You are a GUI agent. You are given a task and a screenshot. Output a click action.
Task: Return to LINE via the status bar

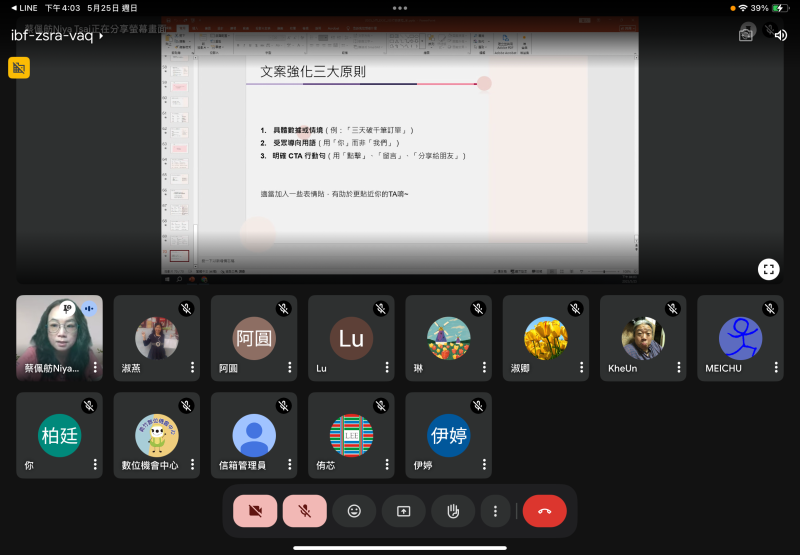point(24,7)
